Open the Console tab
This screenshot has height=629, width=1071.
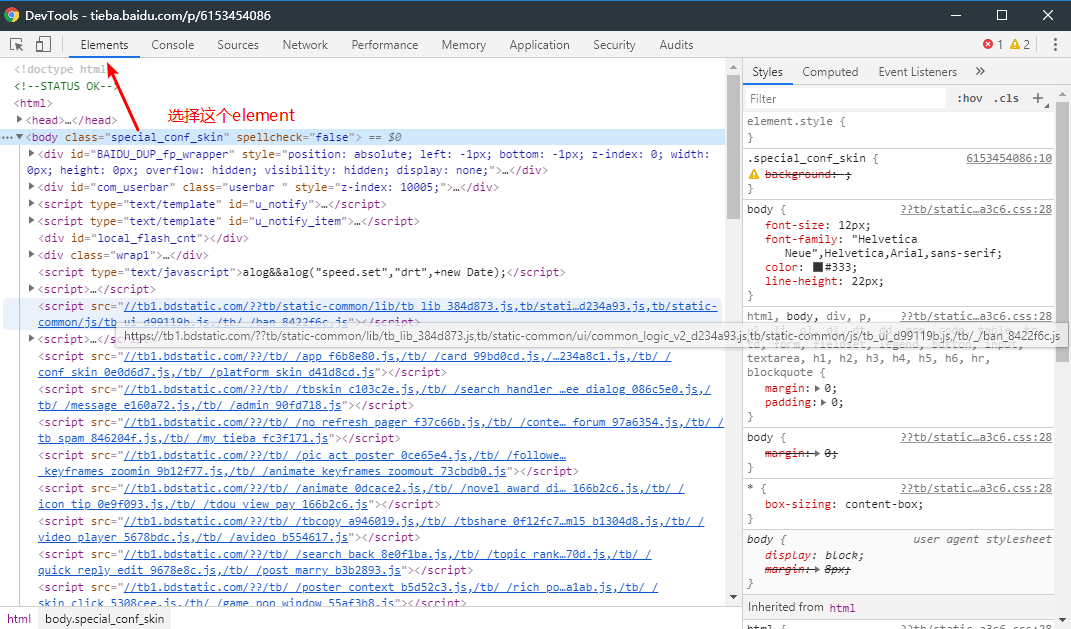173,44
